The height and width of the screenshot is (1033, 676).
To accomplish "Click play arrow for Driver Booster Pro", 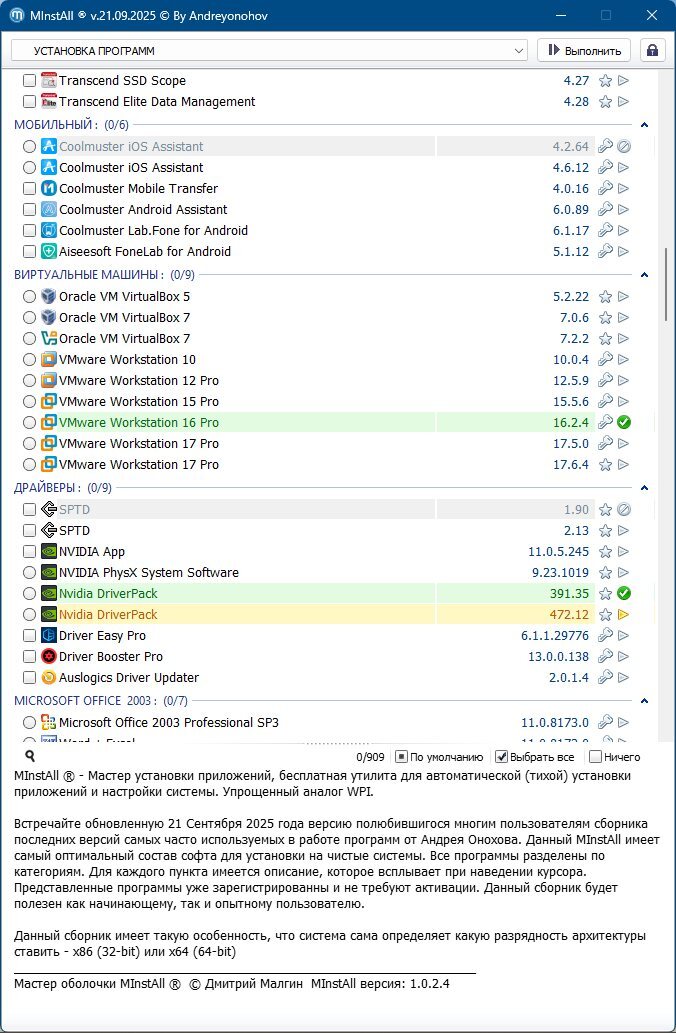I will [x=623, y=657].
